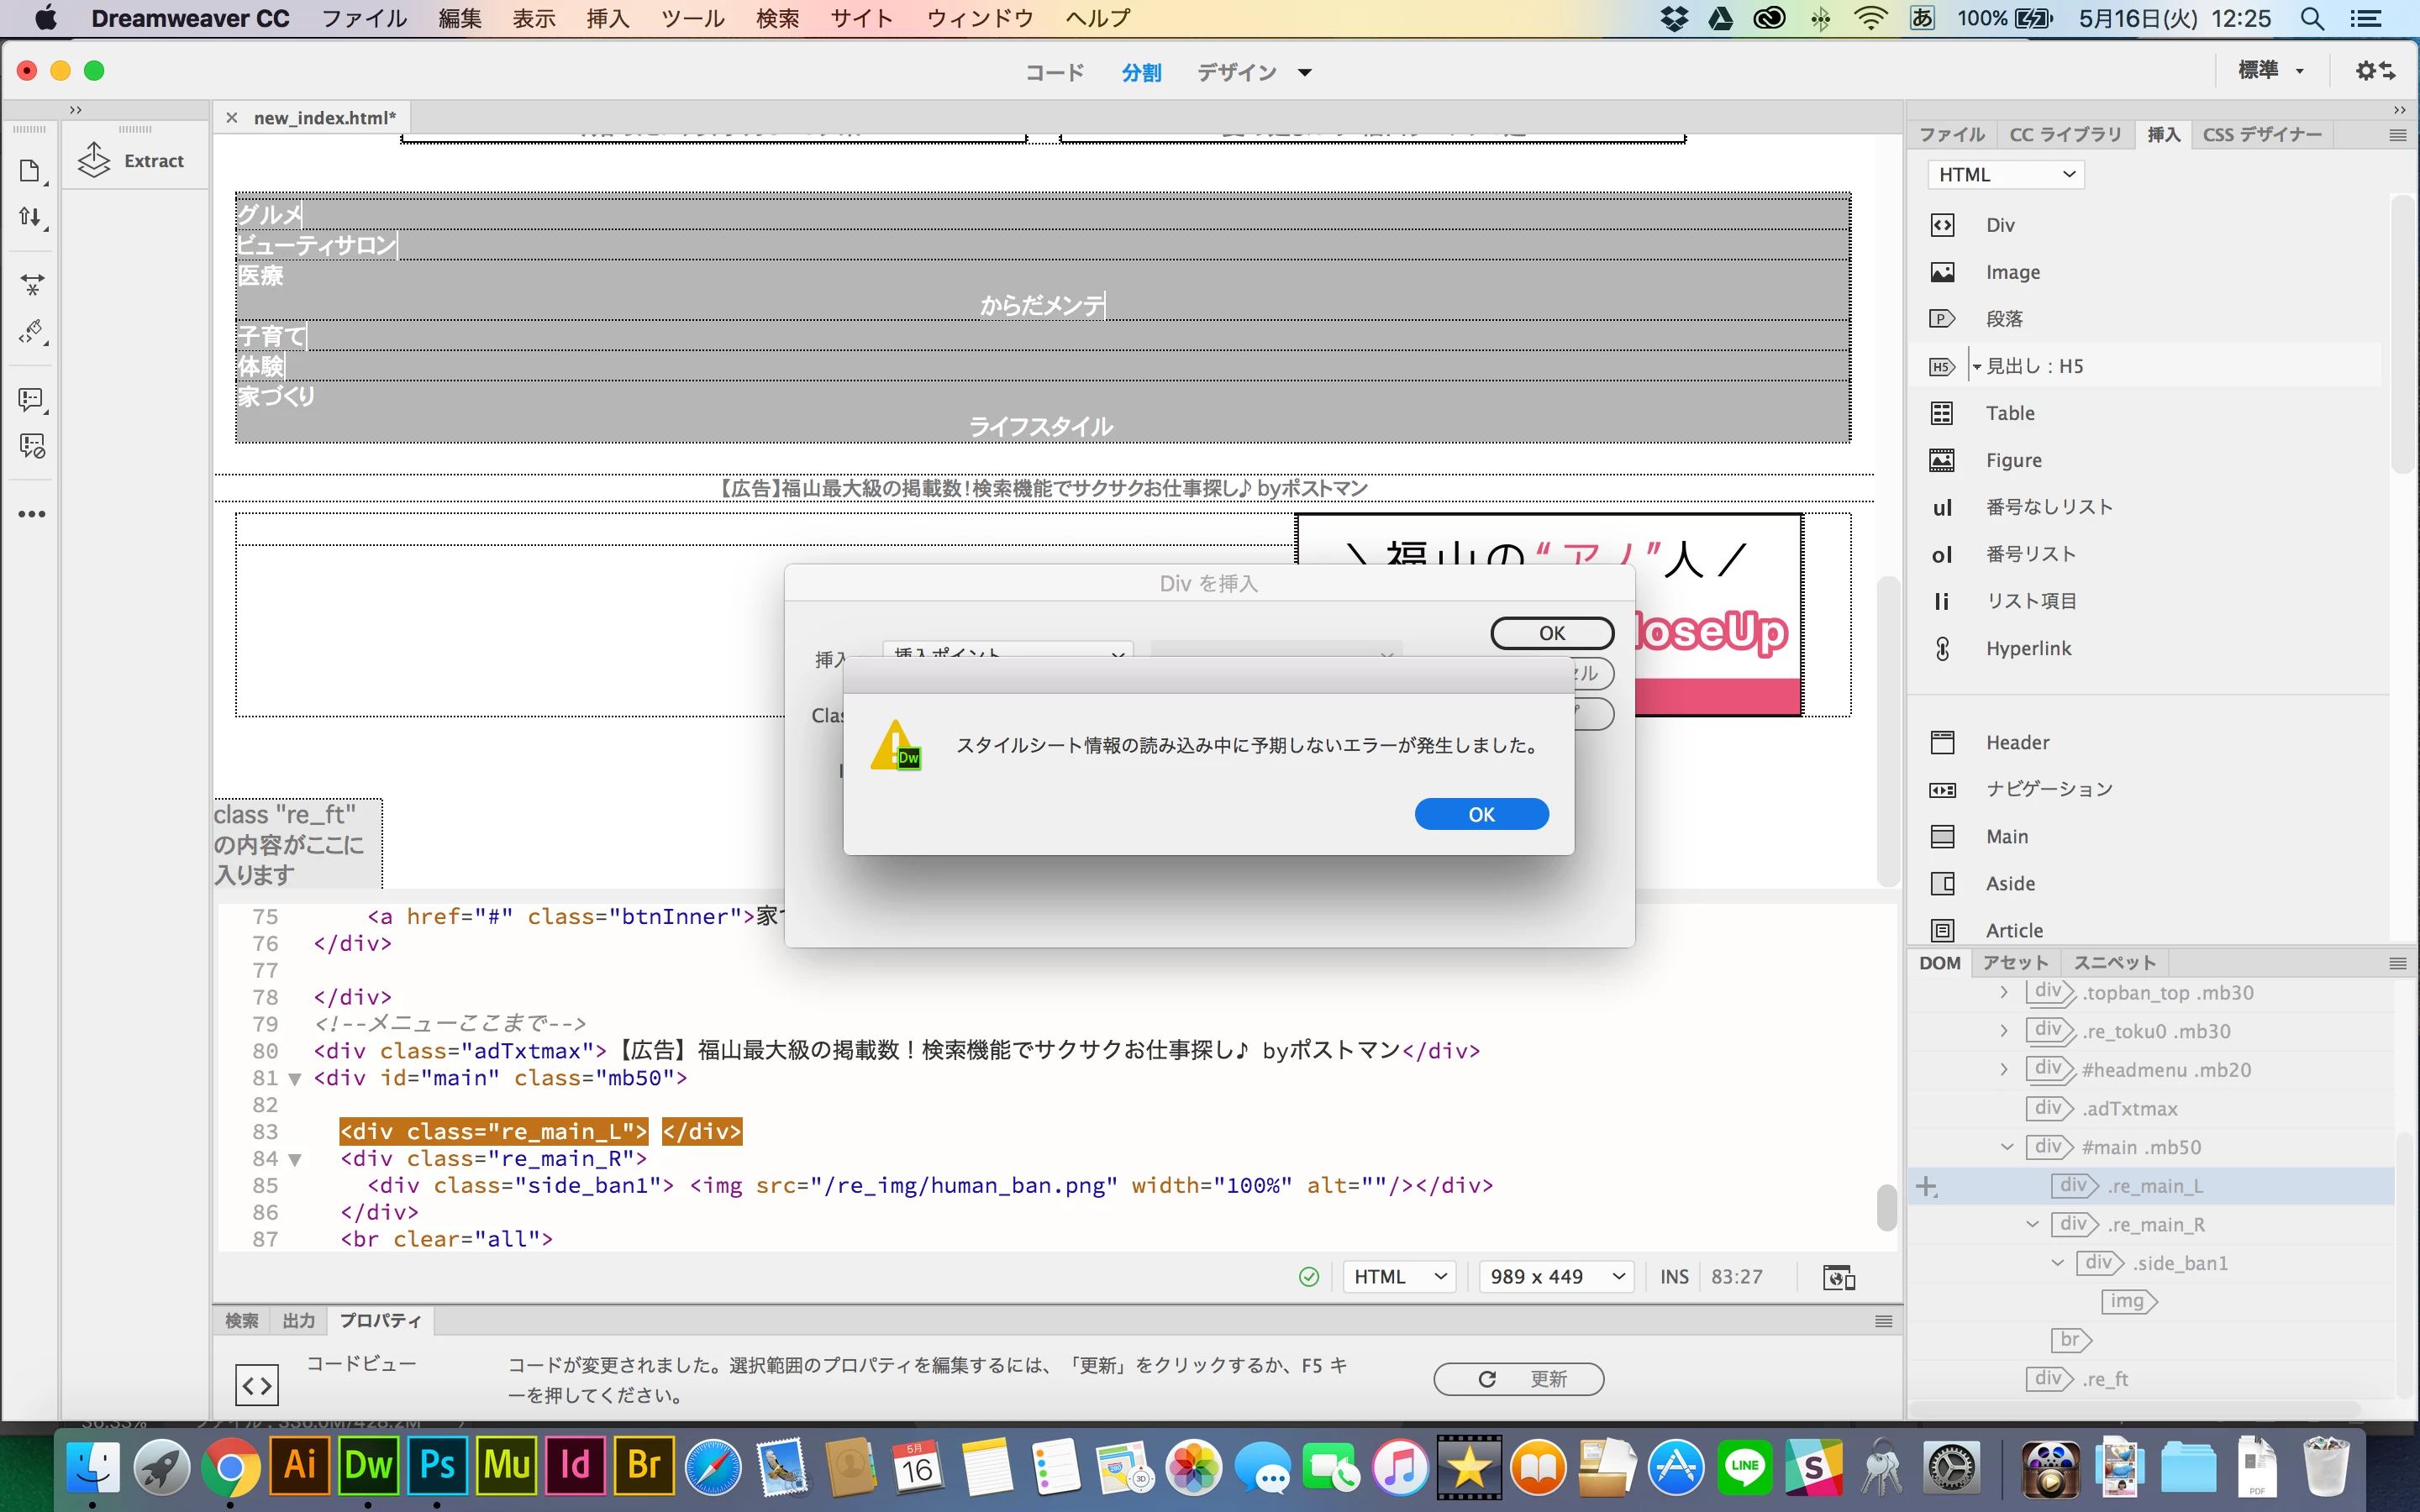Click the blue OK button in error alert

[1481, 814]
